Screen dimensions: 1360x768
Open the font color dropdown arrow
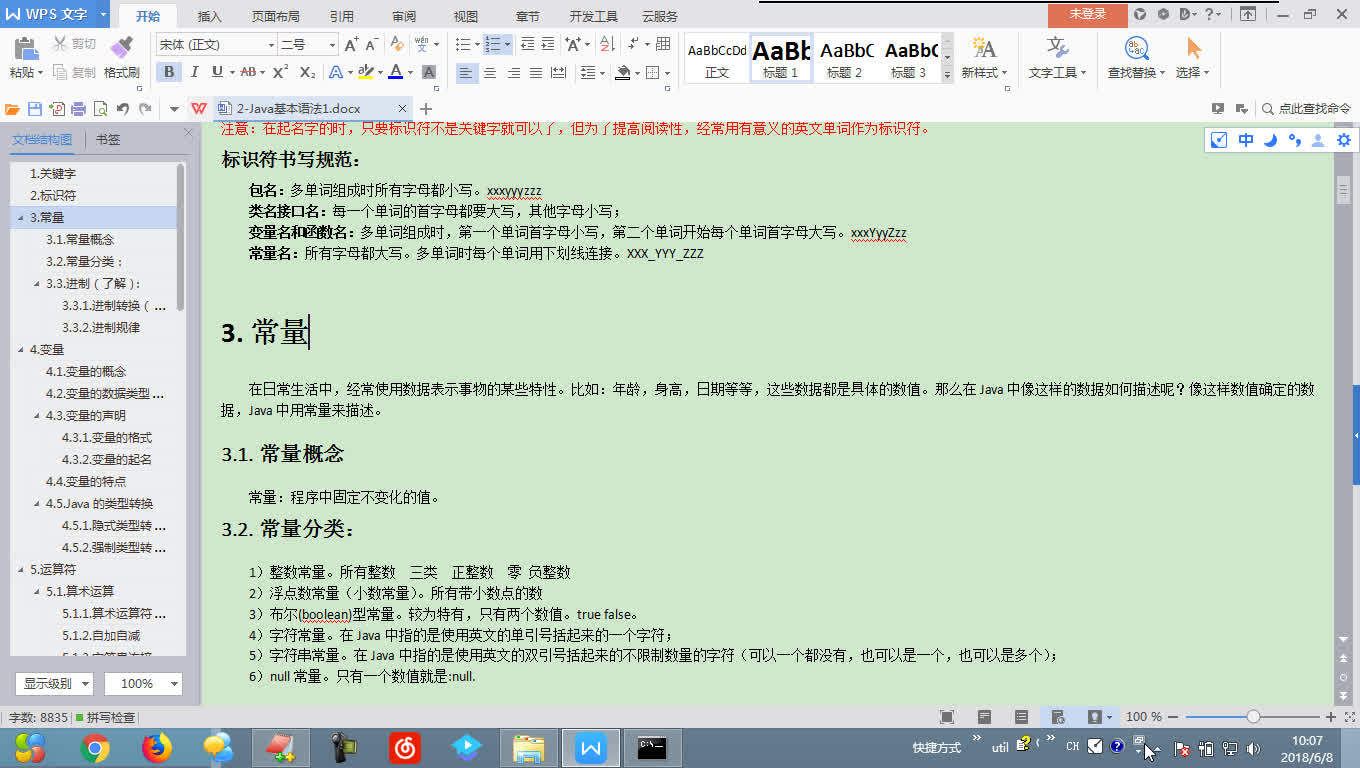click(410, 72)
